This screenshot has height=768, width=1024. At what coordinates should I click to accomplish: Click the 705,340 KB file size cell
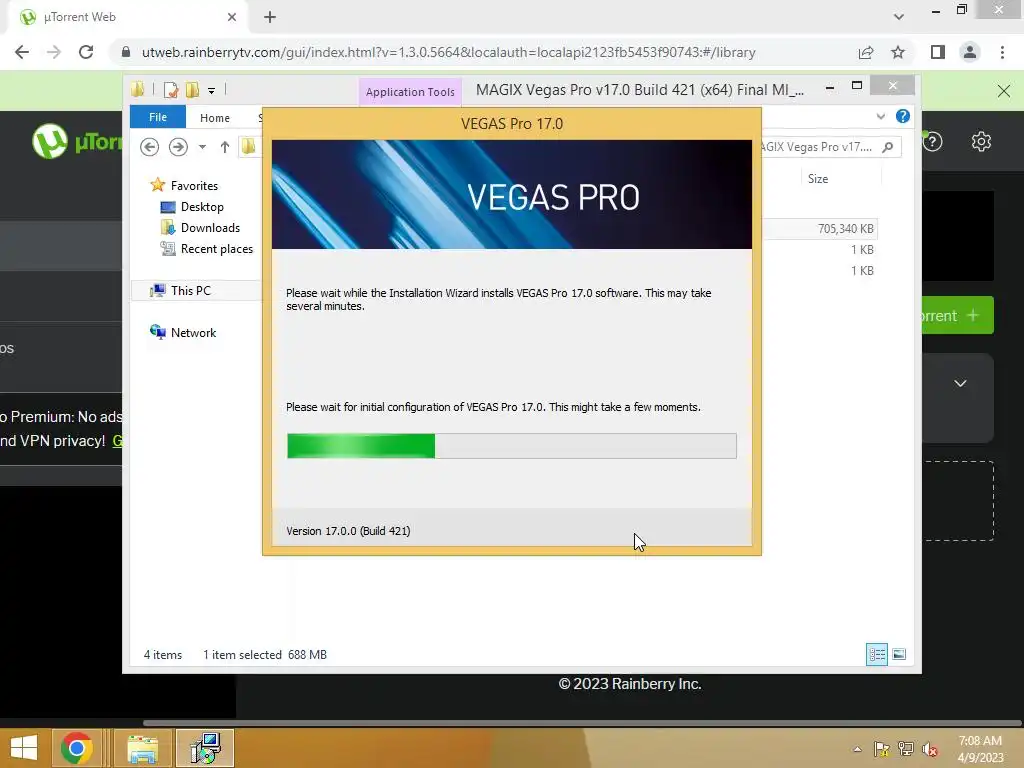pos(846,229)
